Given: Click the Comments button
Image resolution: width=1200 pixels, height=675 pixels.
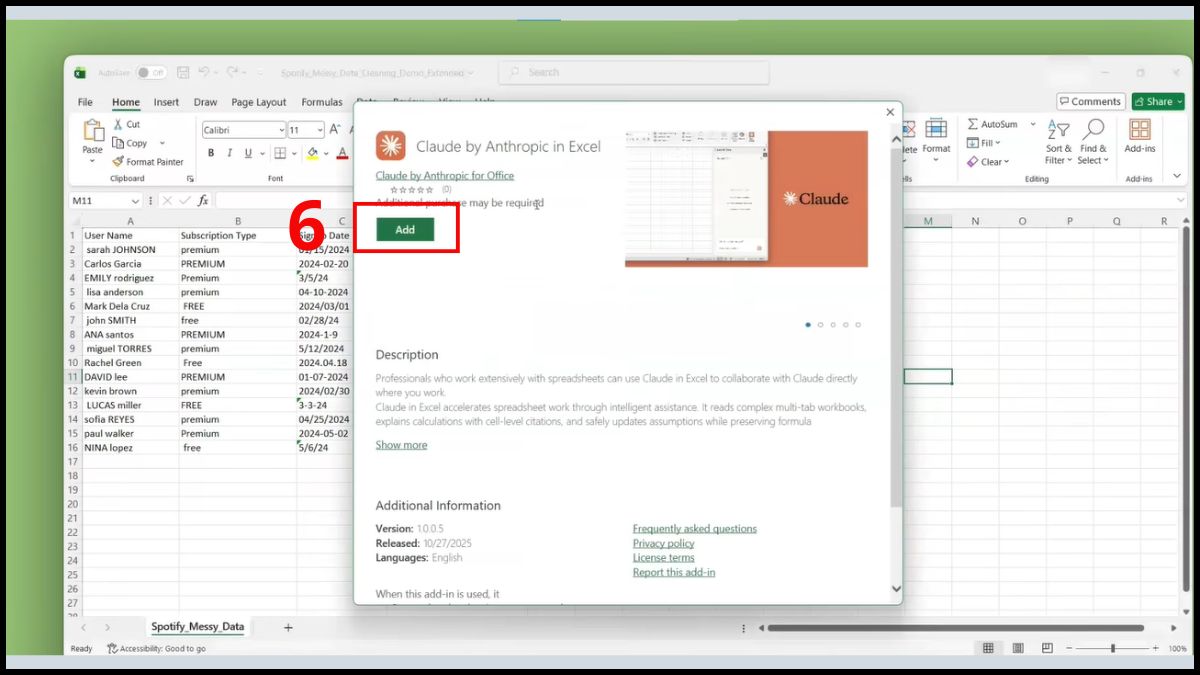Looking at the screenshot, I should (x=1090, y=101).
